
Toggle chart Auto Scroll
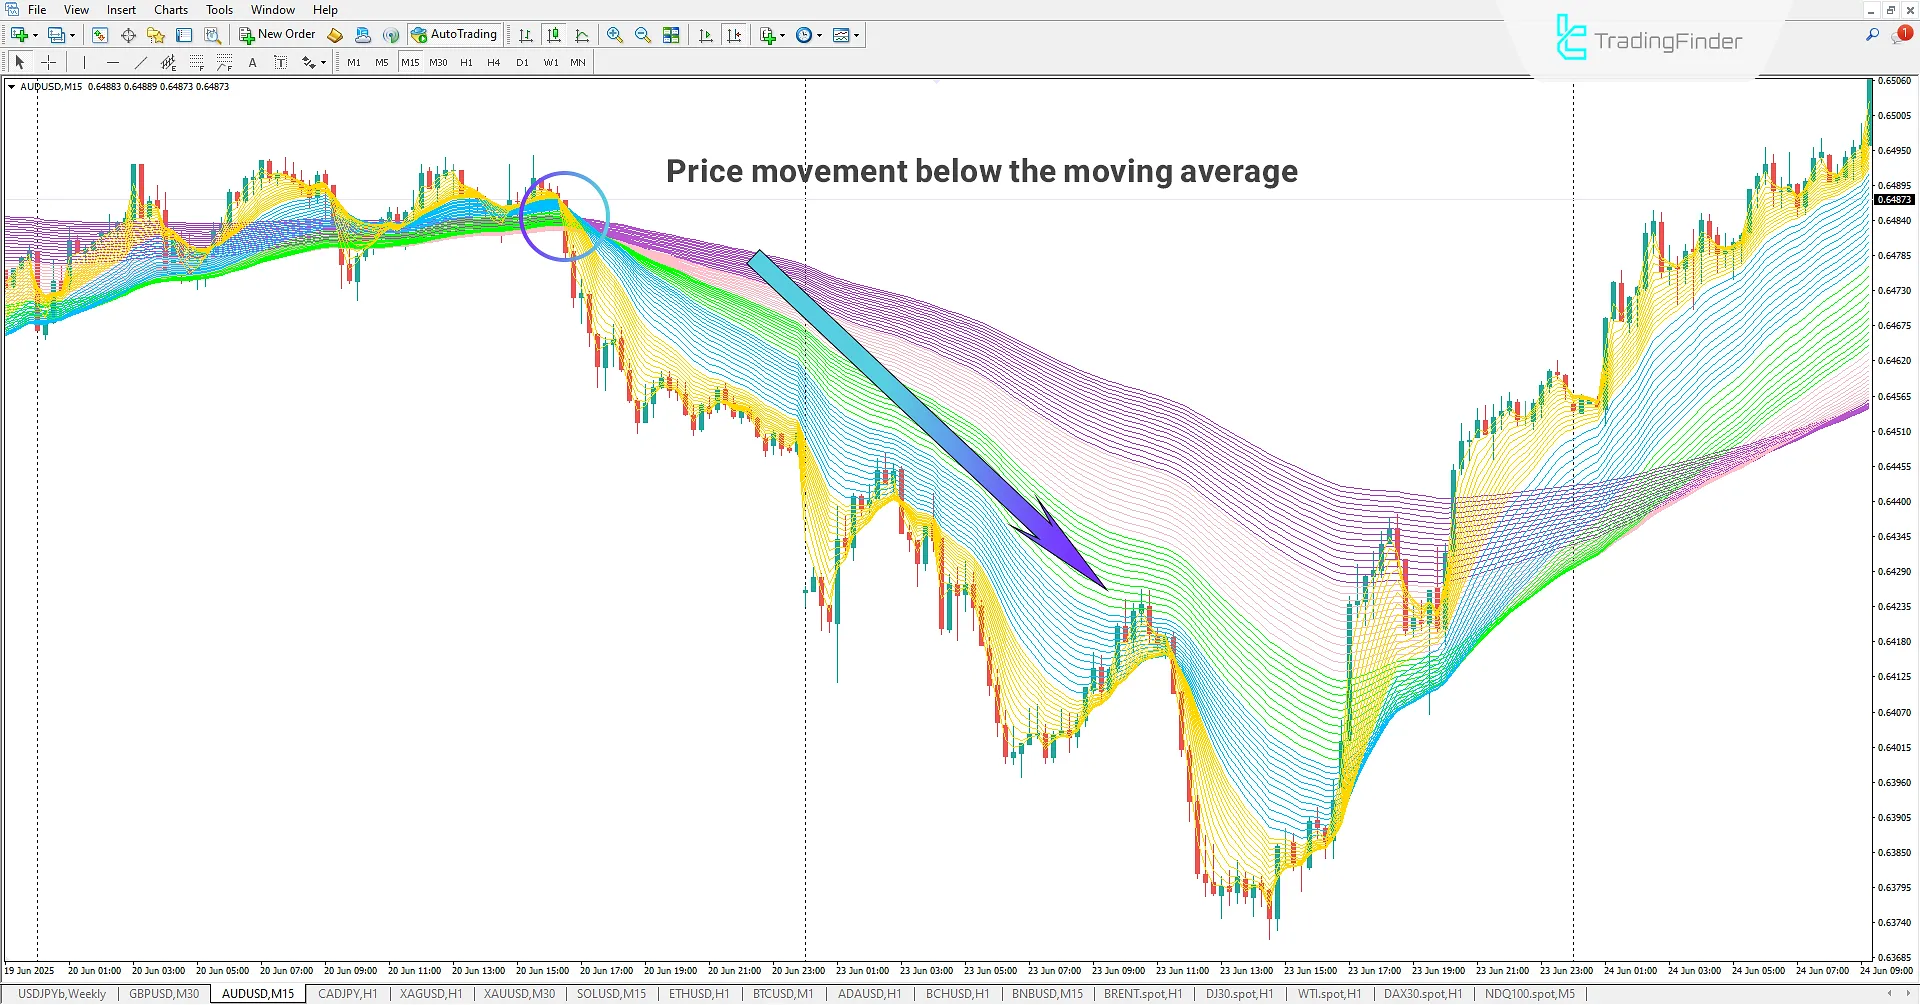pos(705,34)
